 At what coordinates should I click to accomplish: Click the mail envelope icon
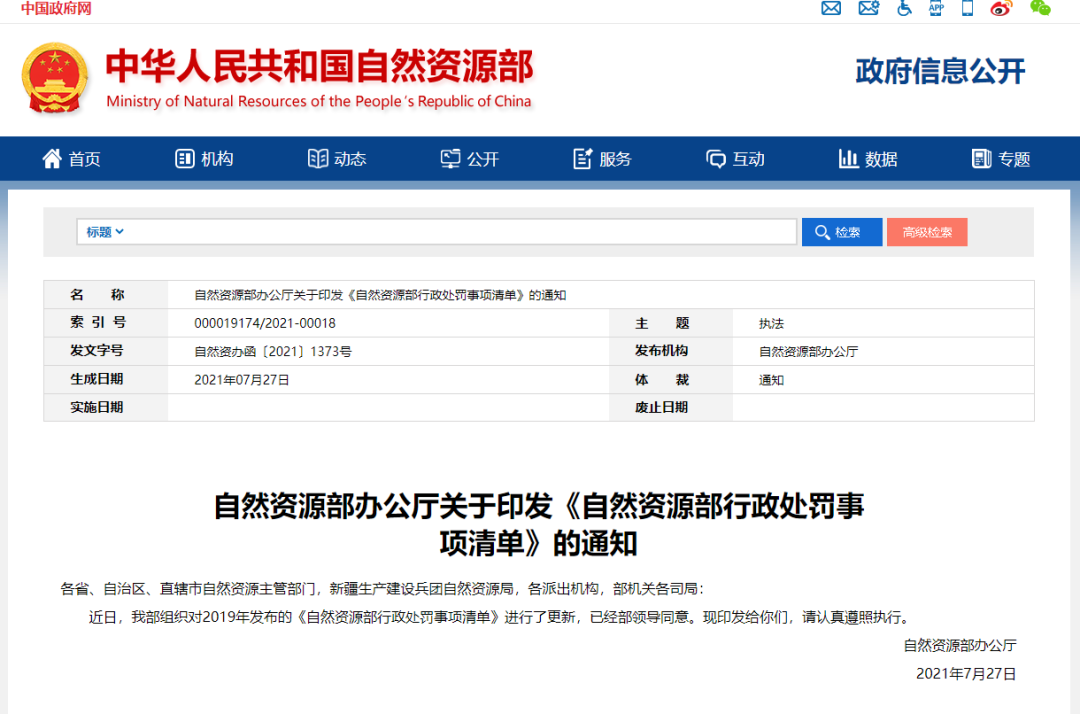831,9
